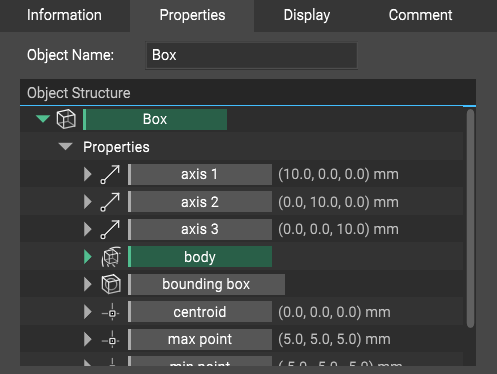Select the green body property label
The image size is (497, 374).
[200, 257]
